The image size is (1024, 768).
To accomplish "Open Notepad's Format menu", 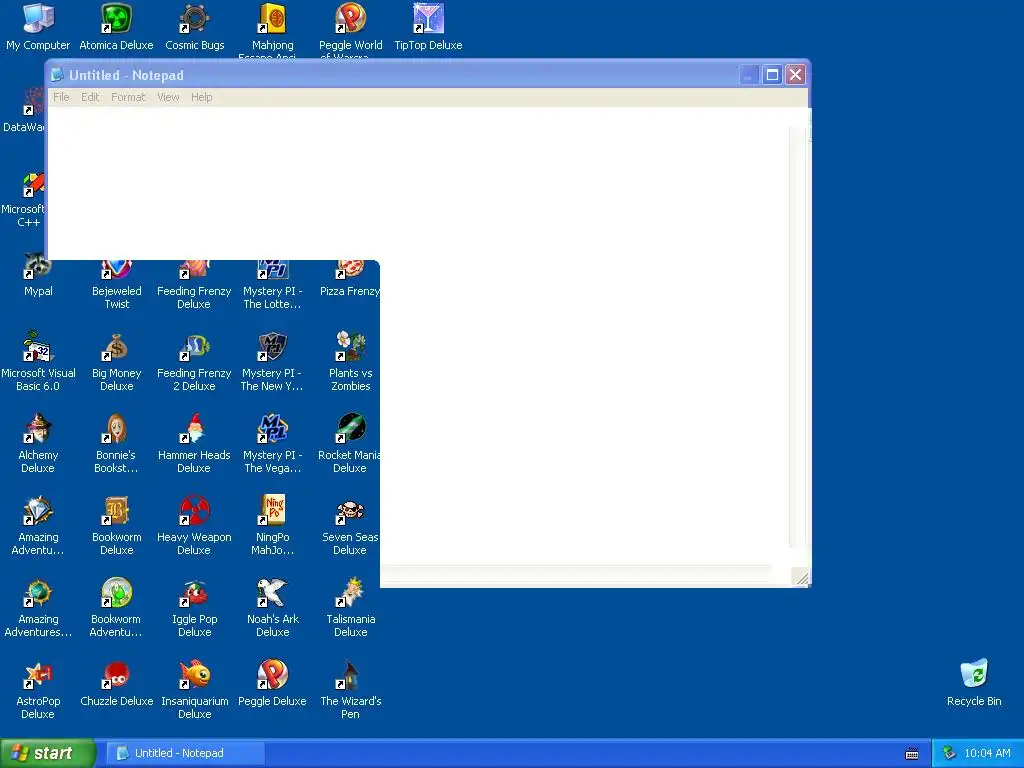I will coord(128,97).
